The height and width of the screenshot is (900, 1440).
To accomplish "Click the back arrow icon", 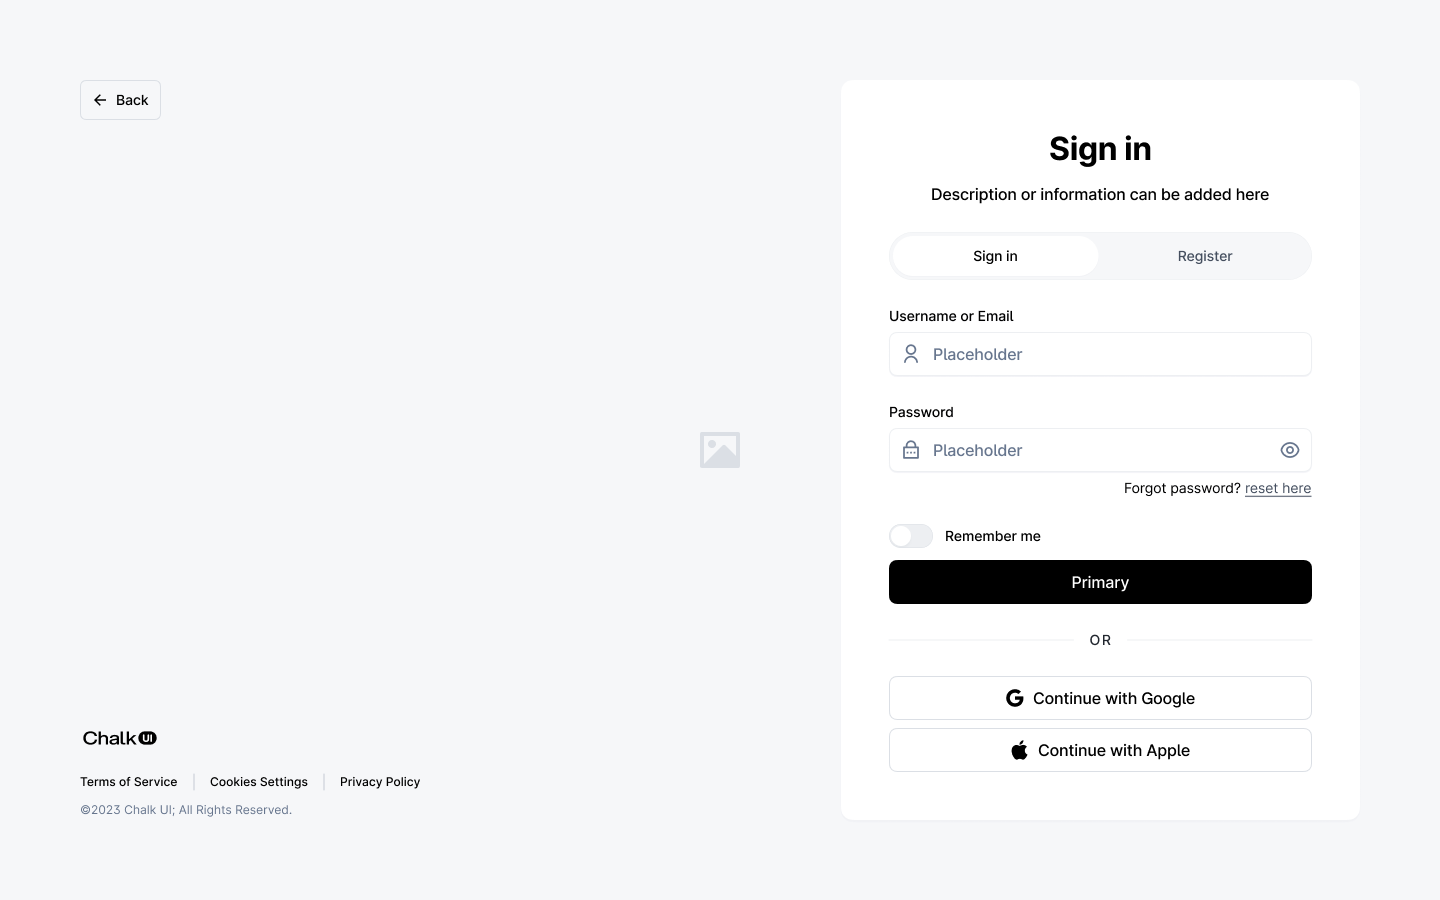I will coord(100,100).
